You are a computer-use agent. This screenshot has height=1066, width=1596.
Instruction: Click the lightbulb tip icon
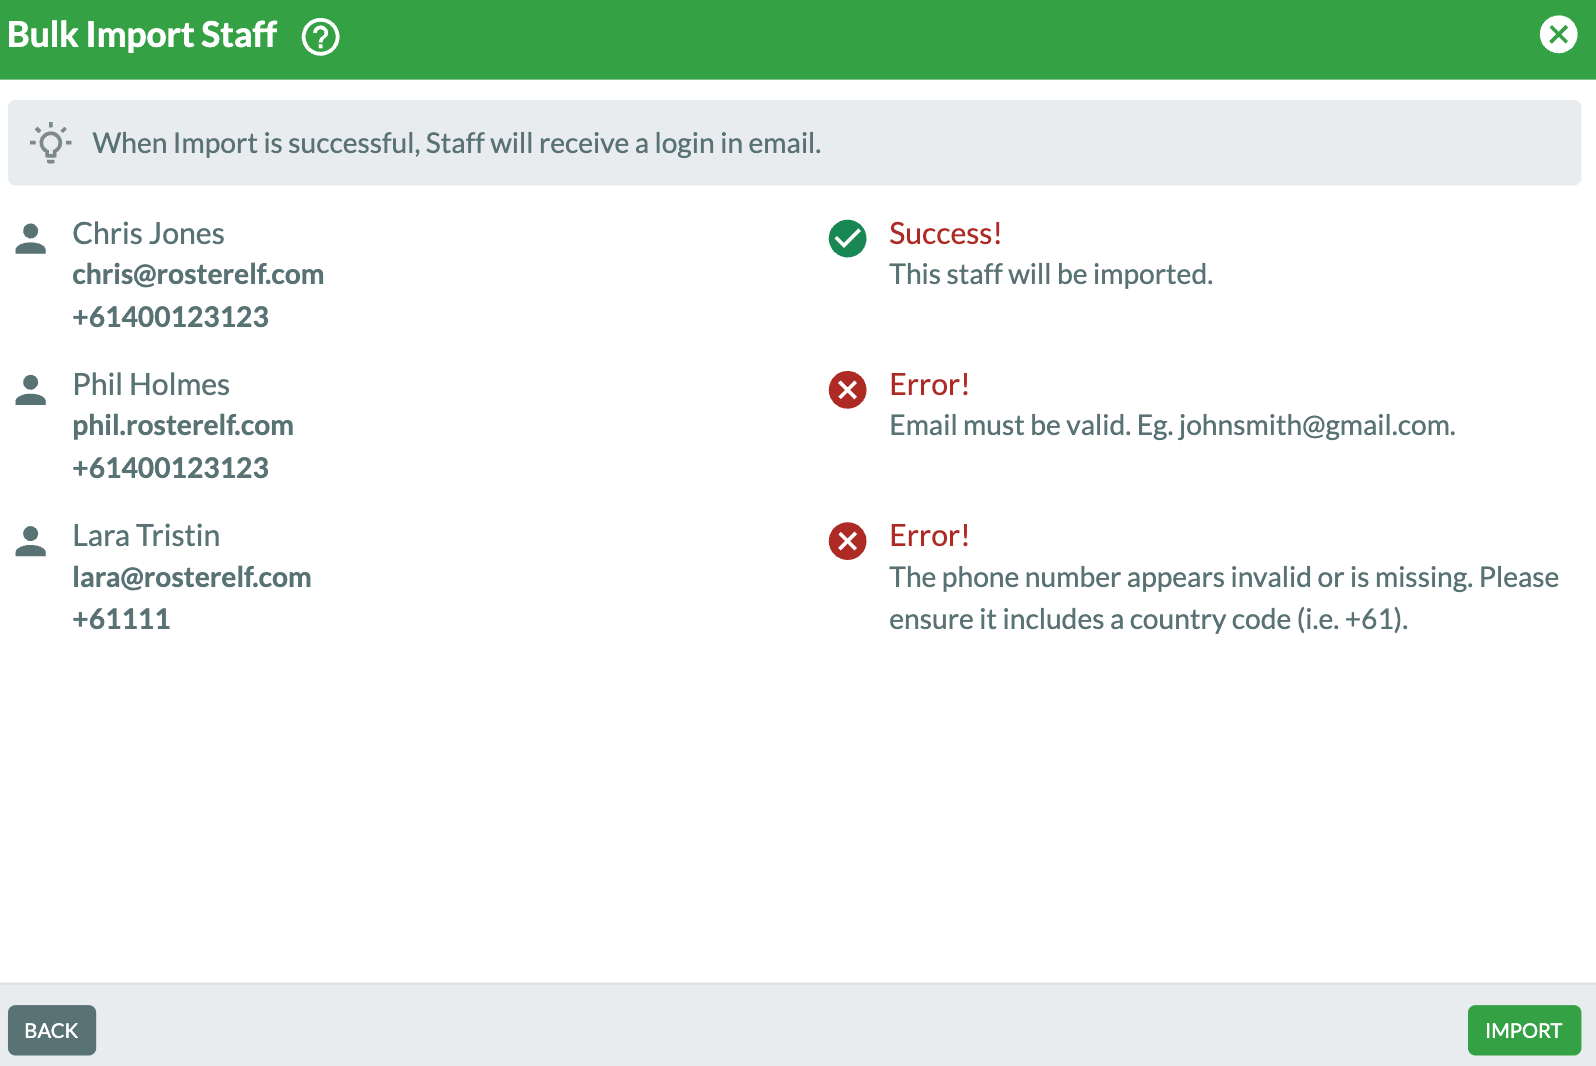(x=50, y=143)
